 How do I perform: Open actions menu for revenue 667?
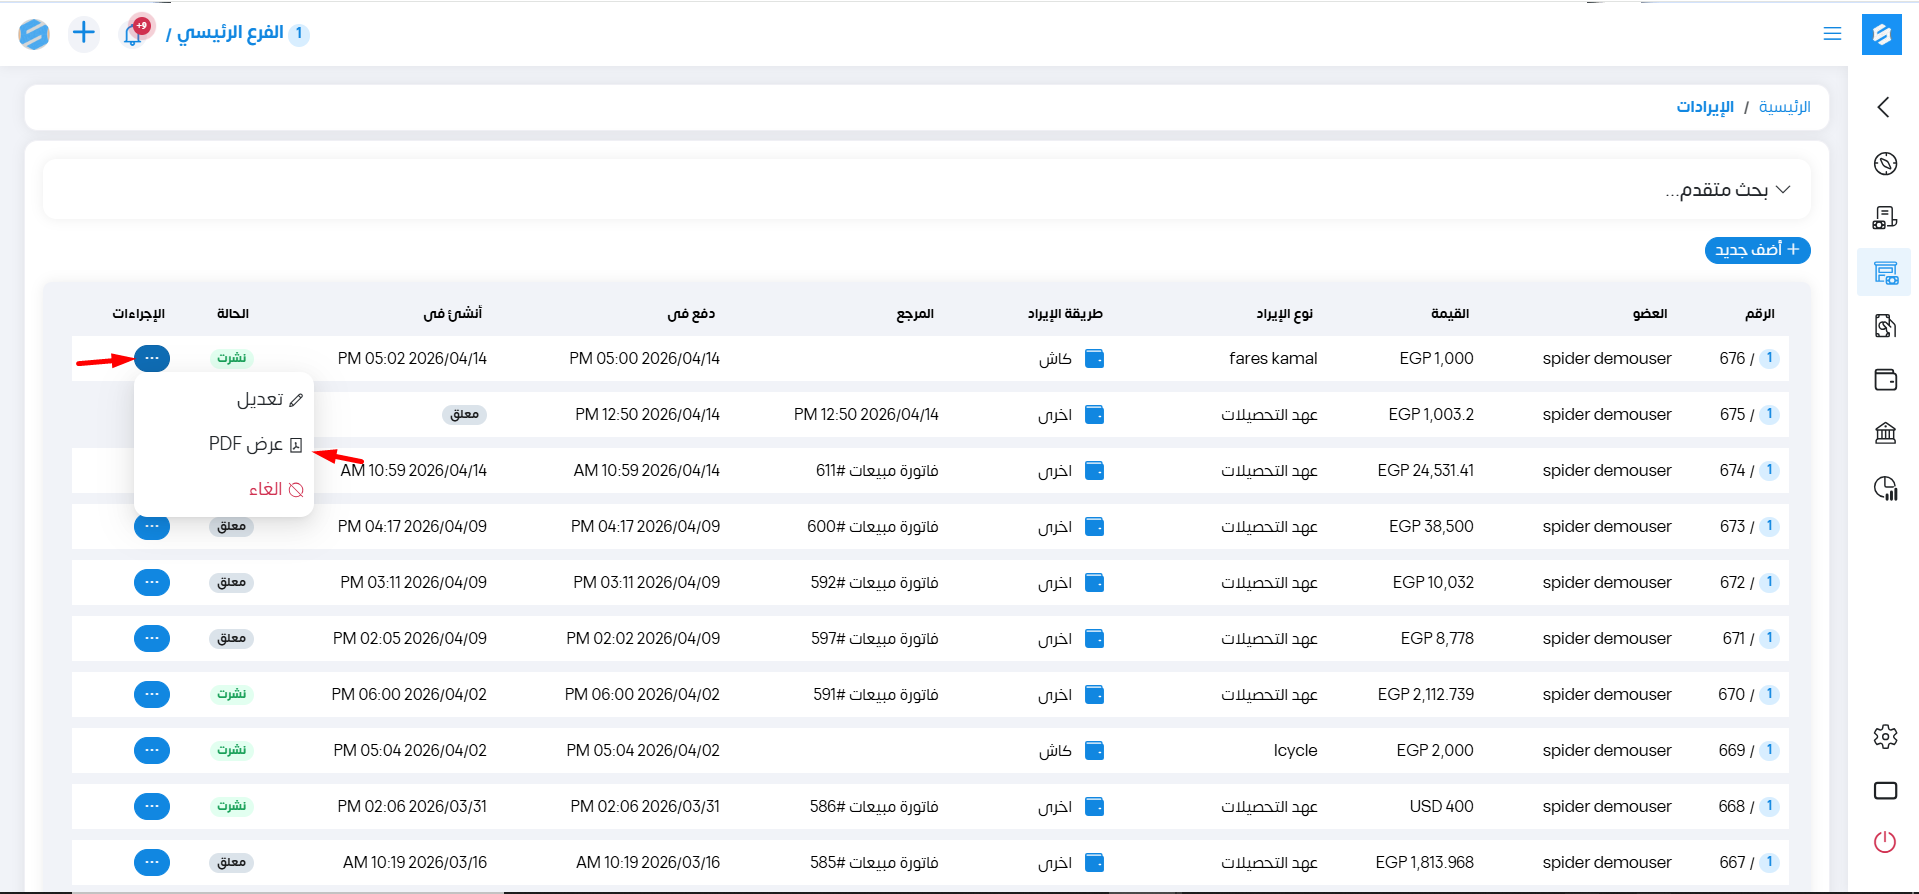click(x=152, y=862)
